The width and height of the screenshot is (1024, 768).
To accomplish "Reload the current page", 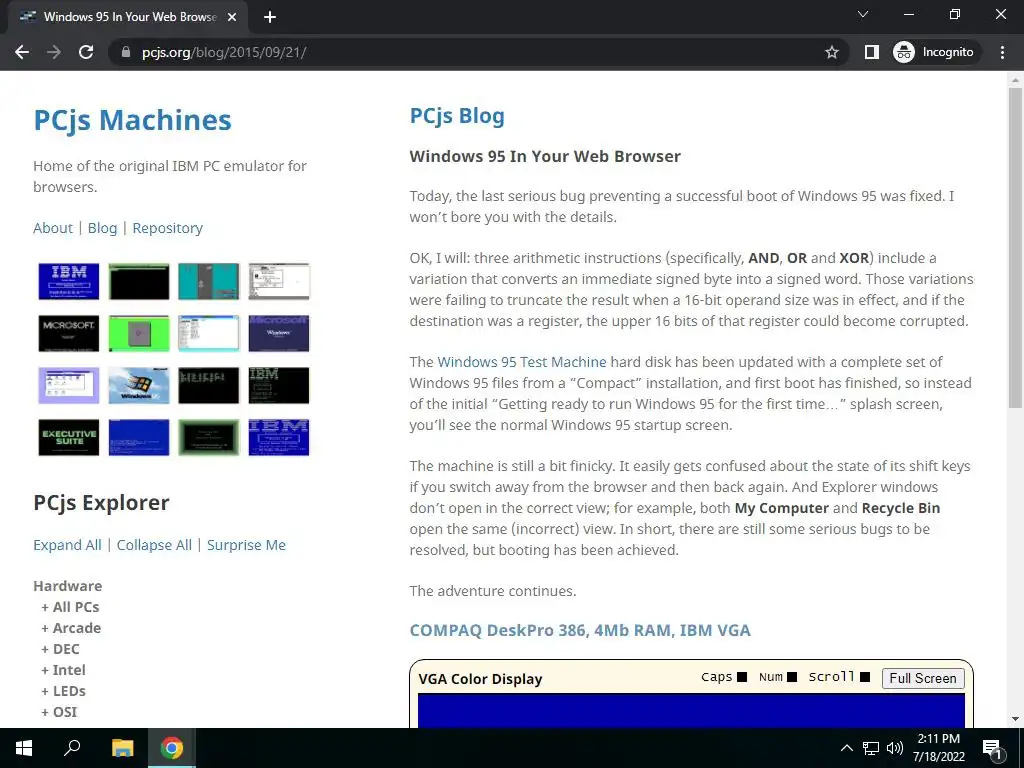I will pos(86,52).
